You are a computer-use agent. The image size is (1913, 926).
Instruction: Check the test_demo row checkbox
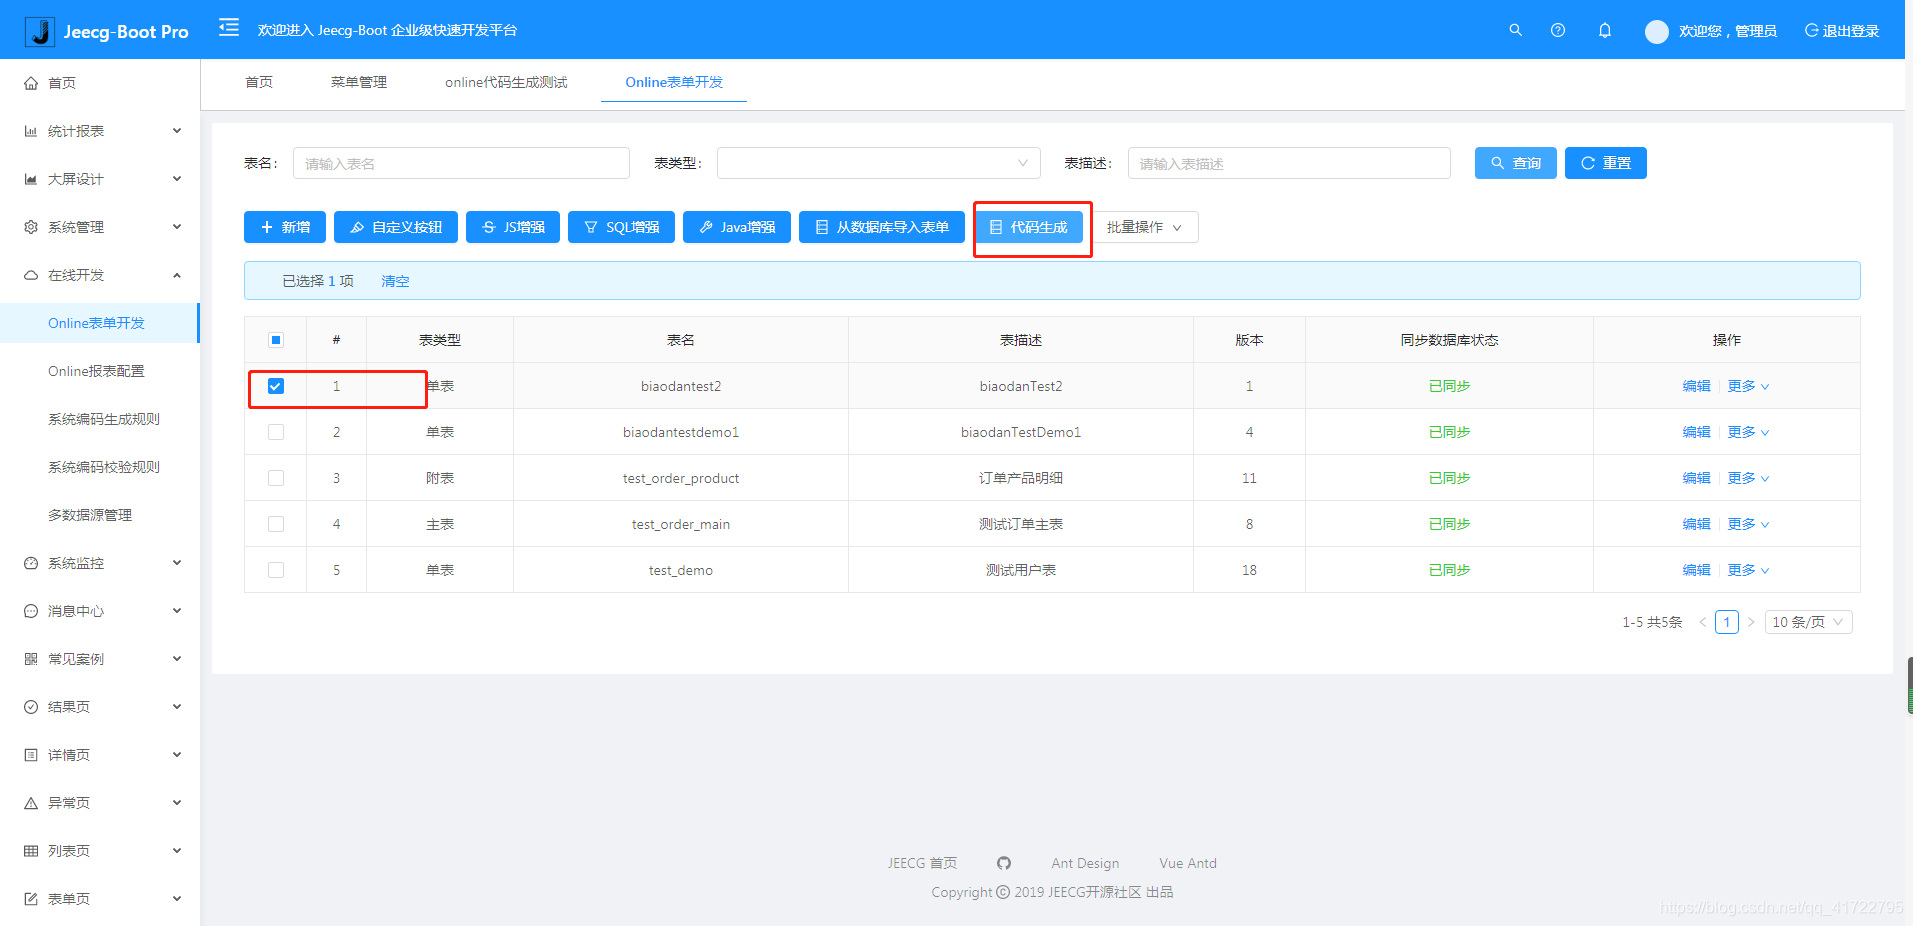click(x=276, y=570)
